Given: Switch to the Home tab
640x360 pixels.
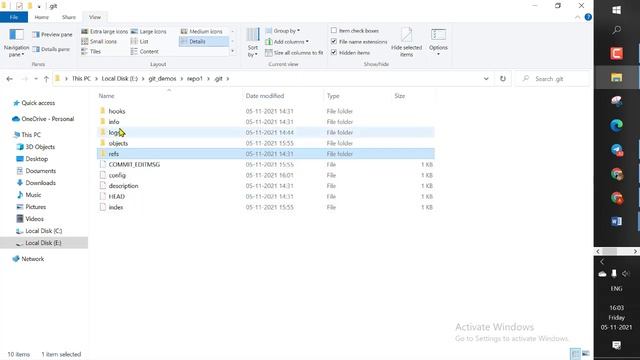Looking at the screenshot, I should point(42,17).
